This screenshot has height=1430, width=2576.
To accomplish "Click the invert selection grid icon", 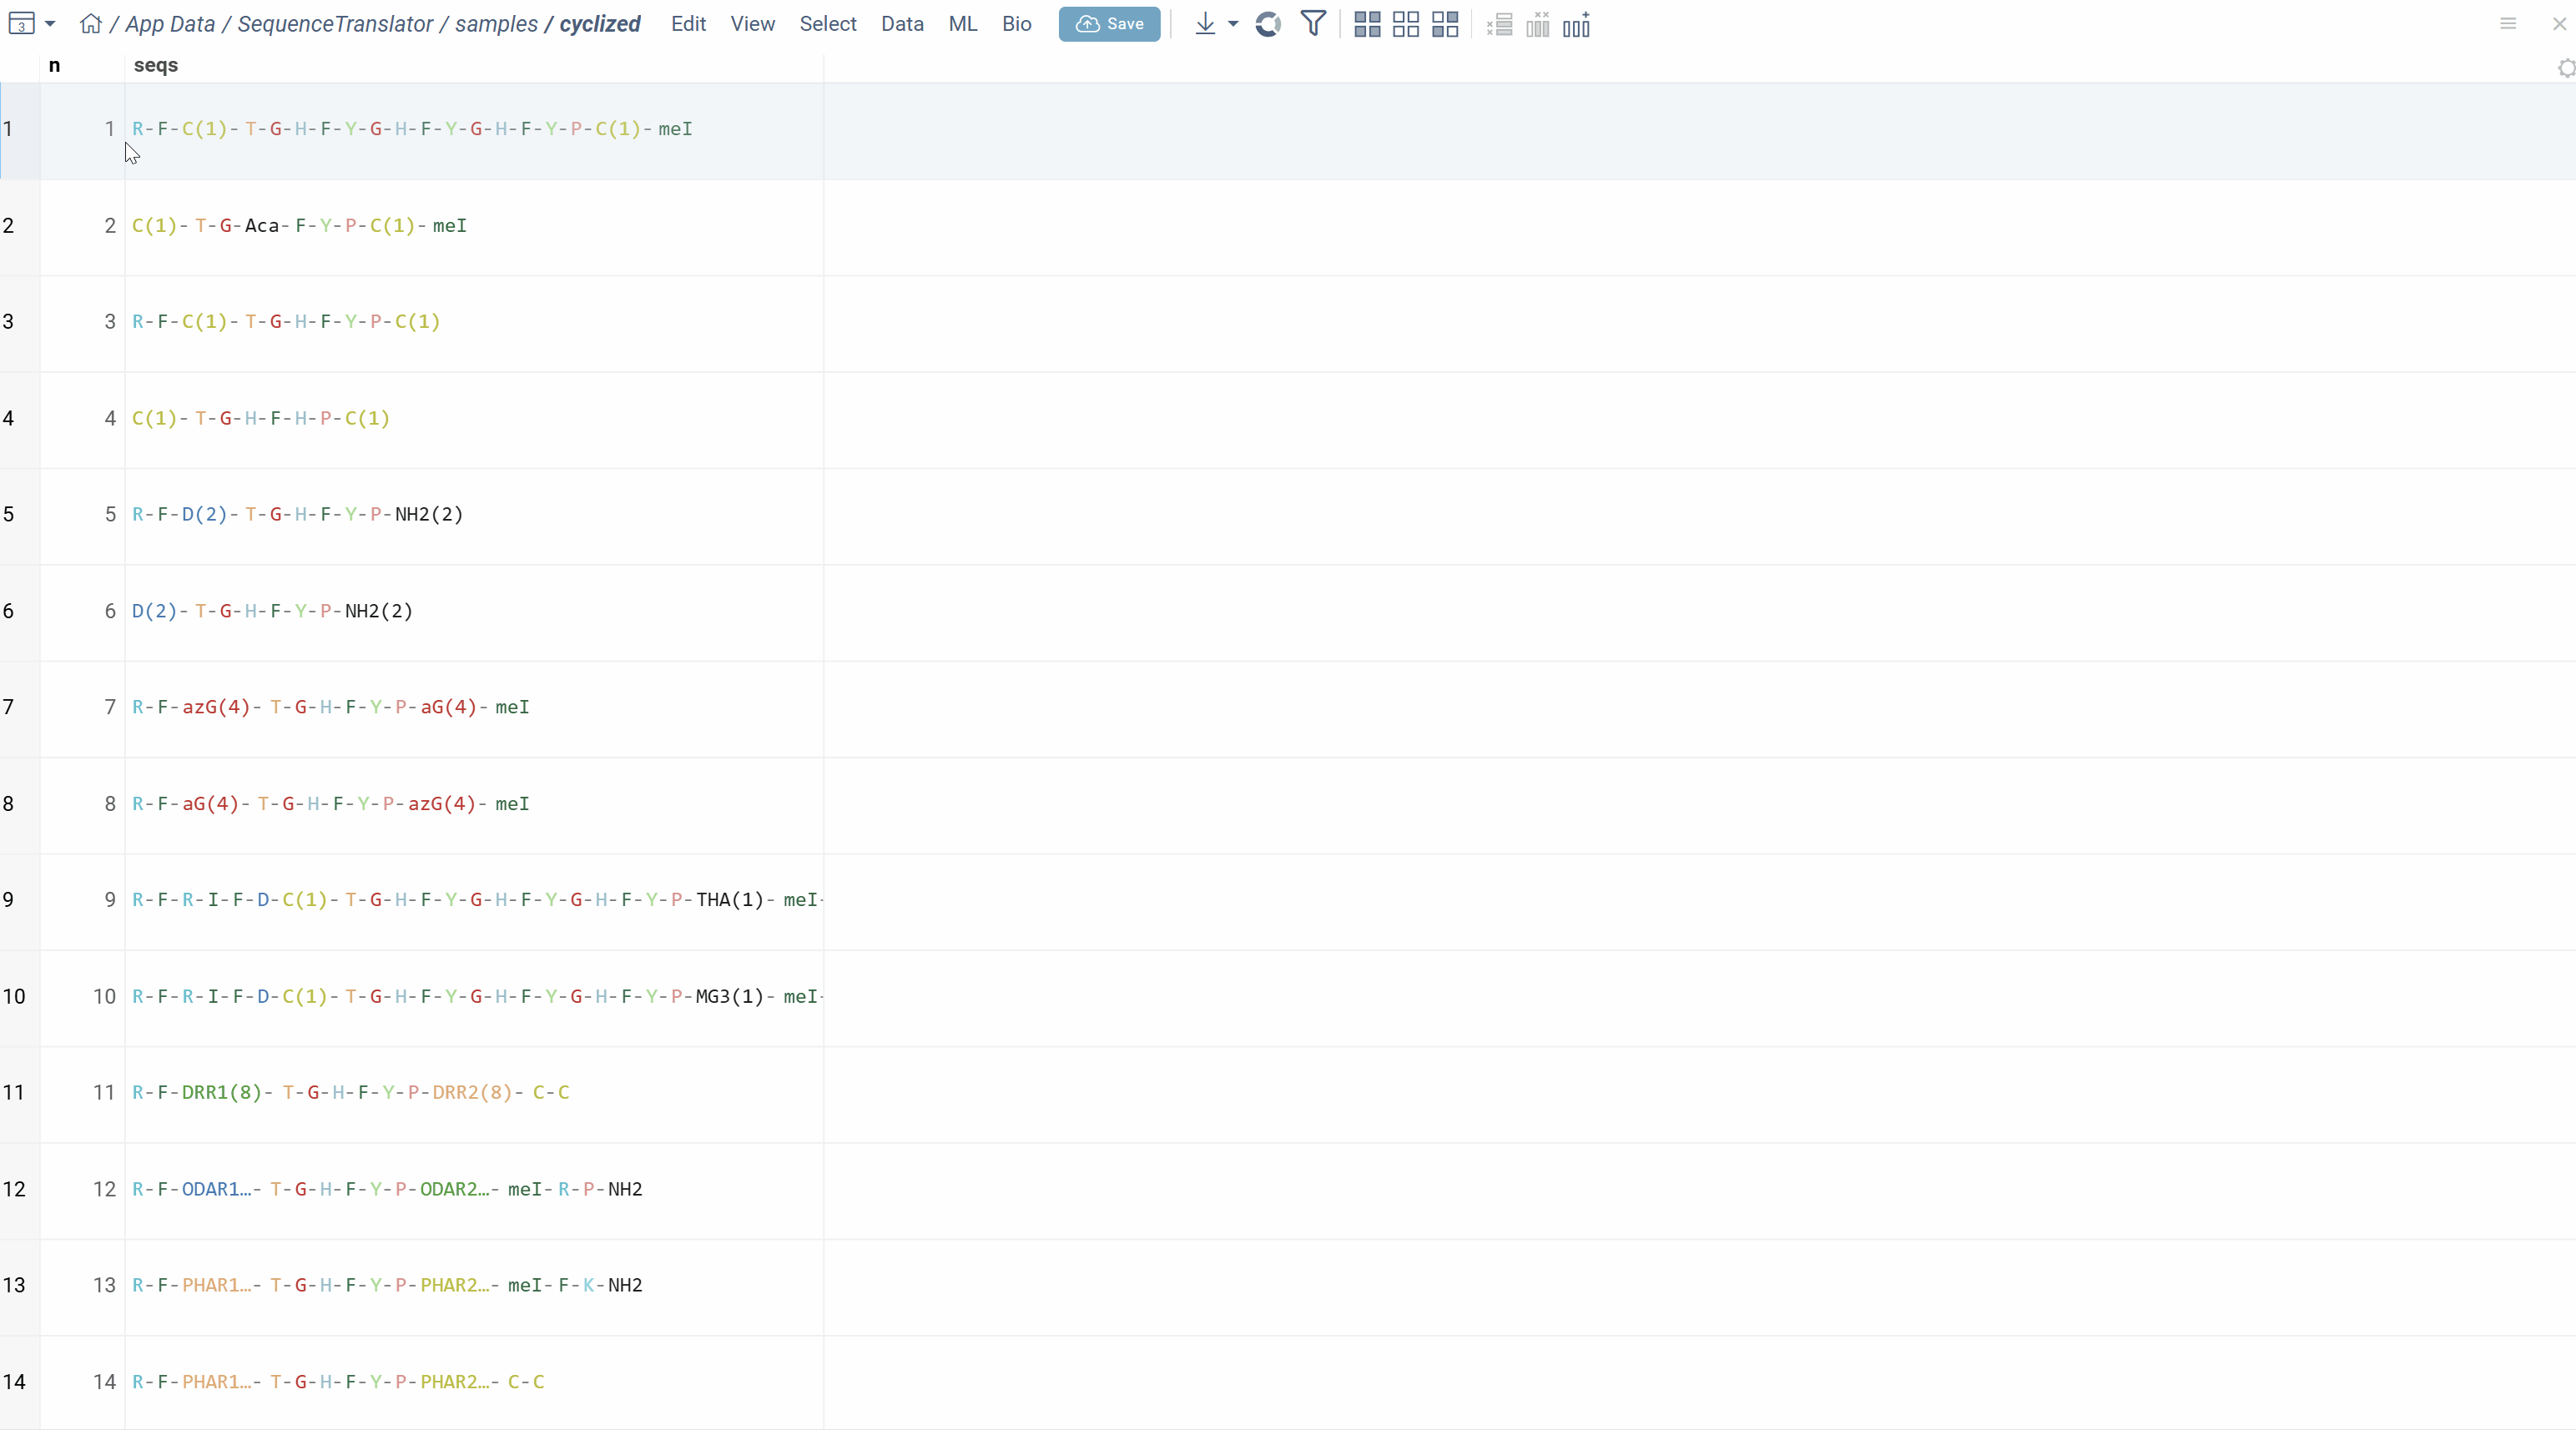I will (x=1445, y=24).
